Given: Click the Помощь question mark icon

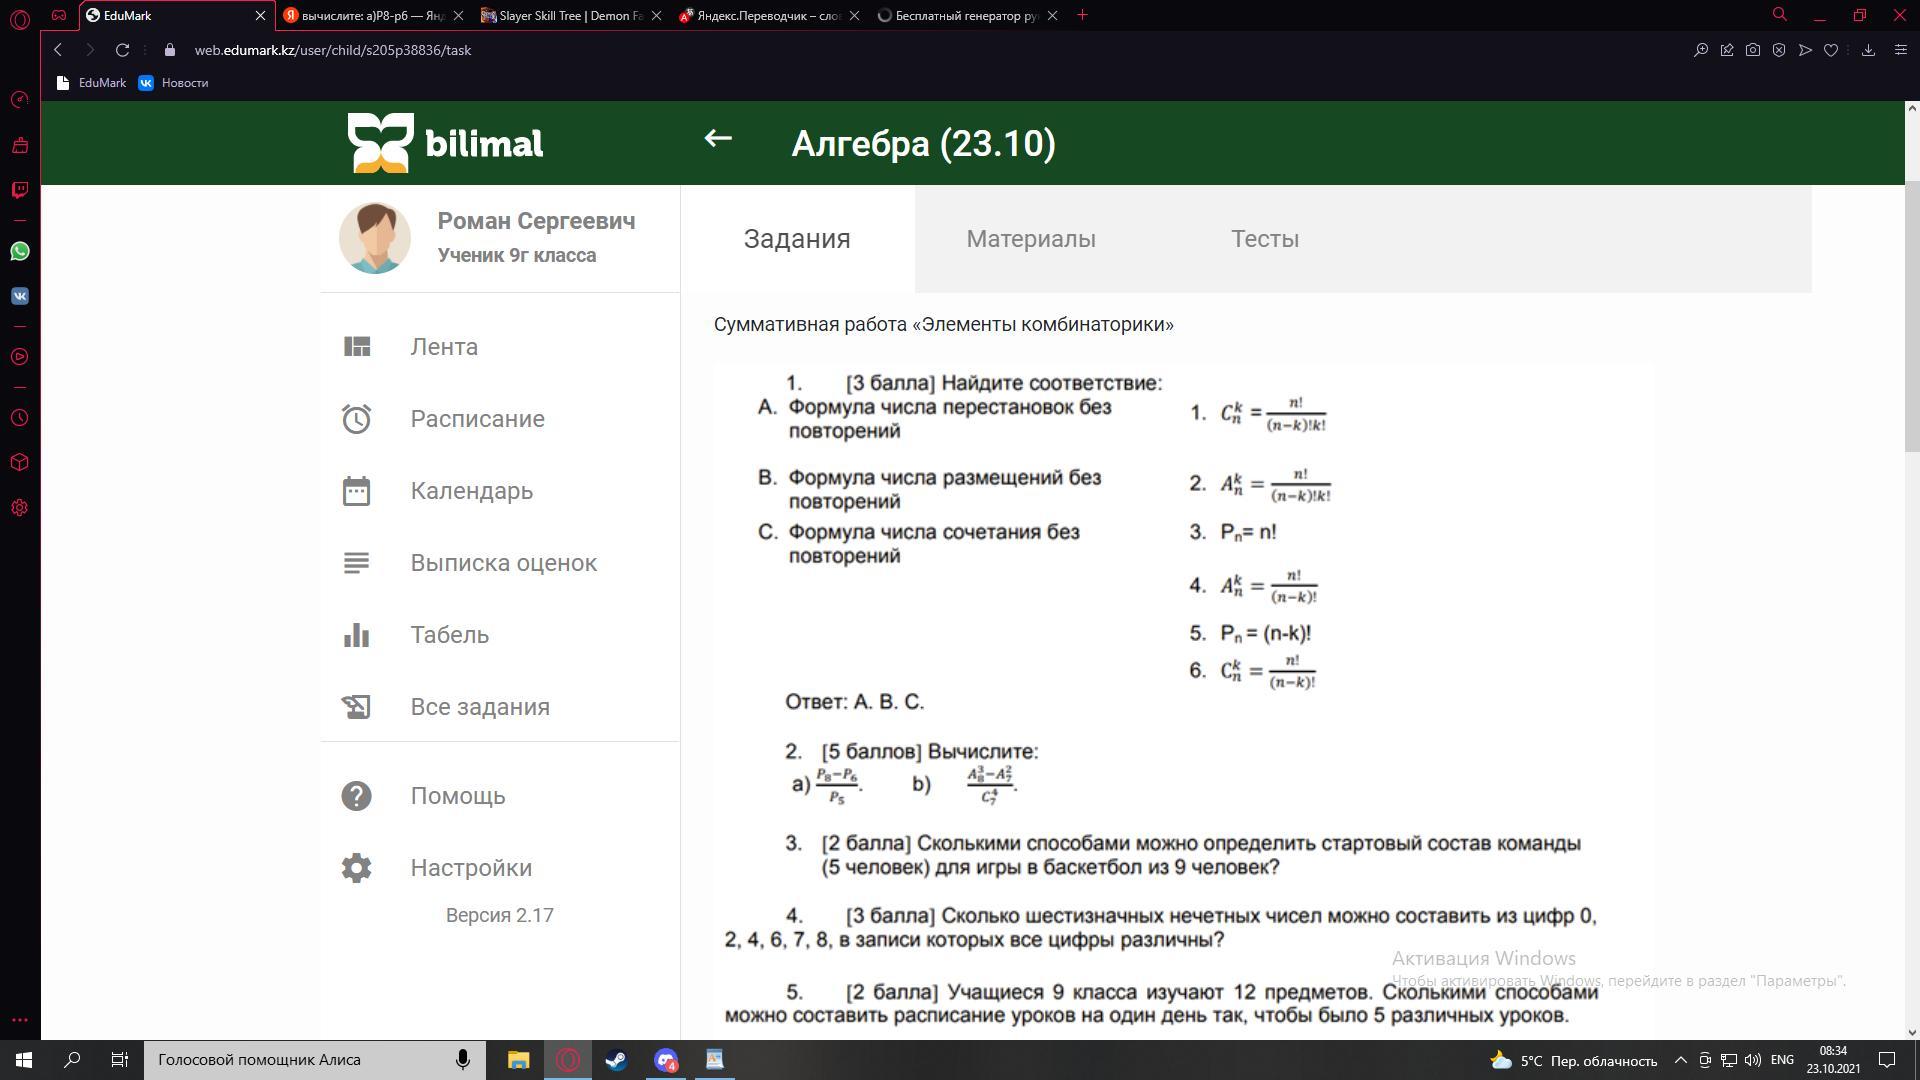Looking at the screenshot, I should point(357,796).
